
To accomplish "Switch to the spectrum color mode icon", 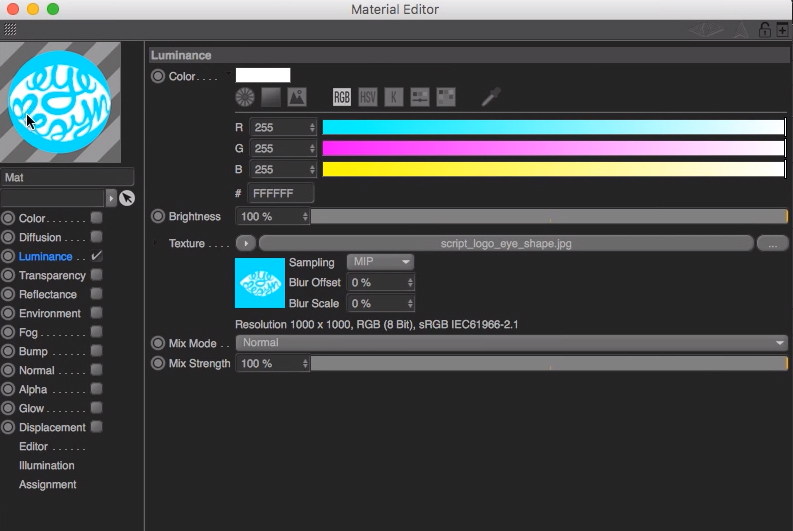I will 271,97.
